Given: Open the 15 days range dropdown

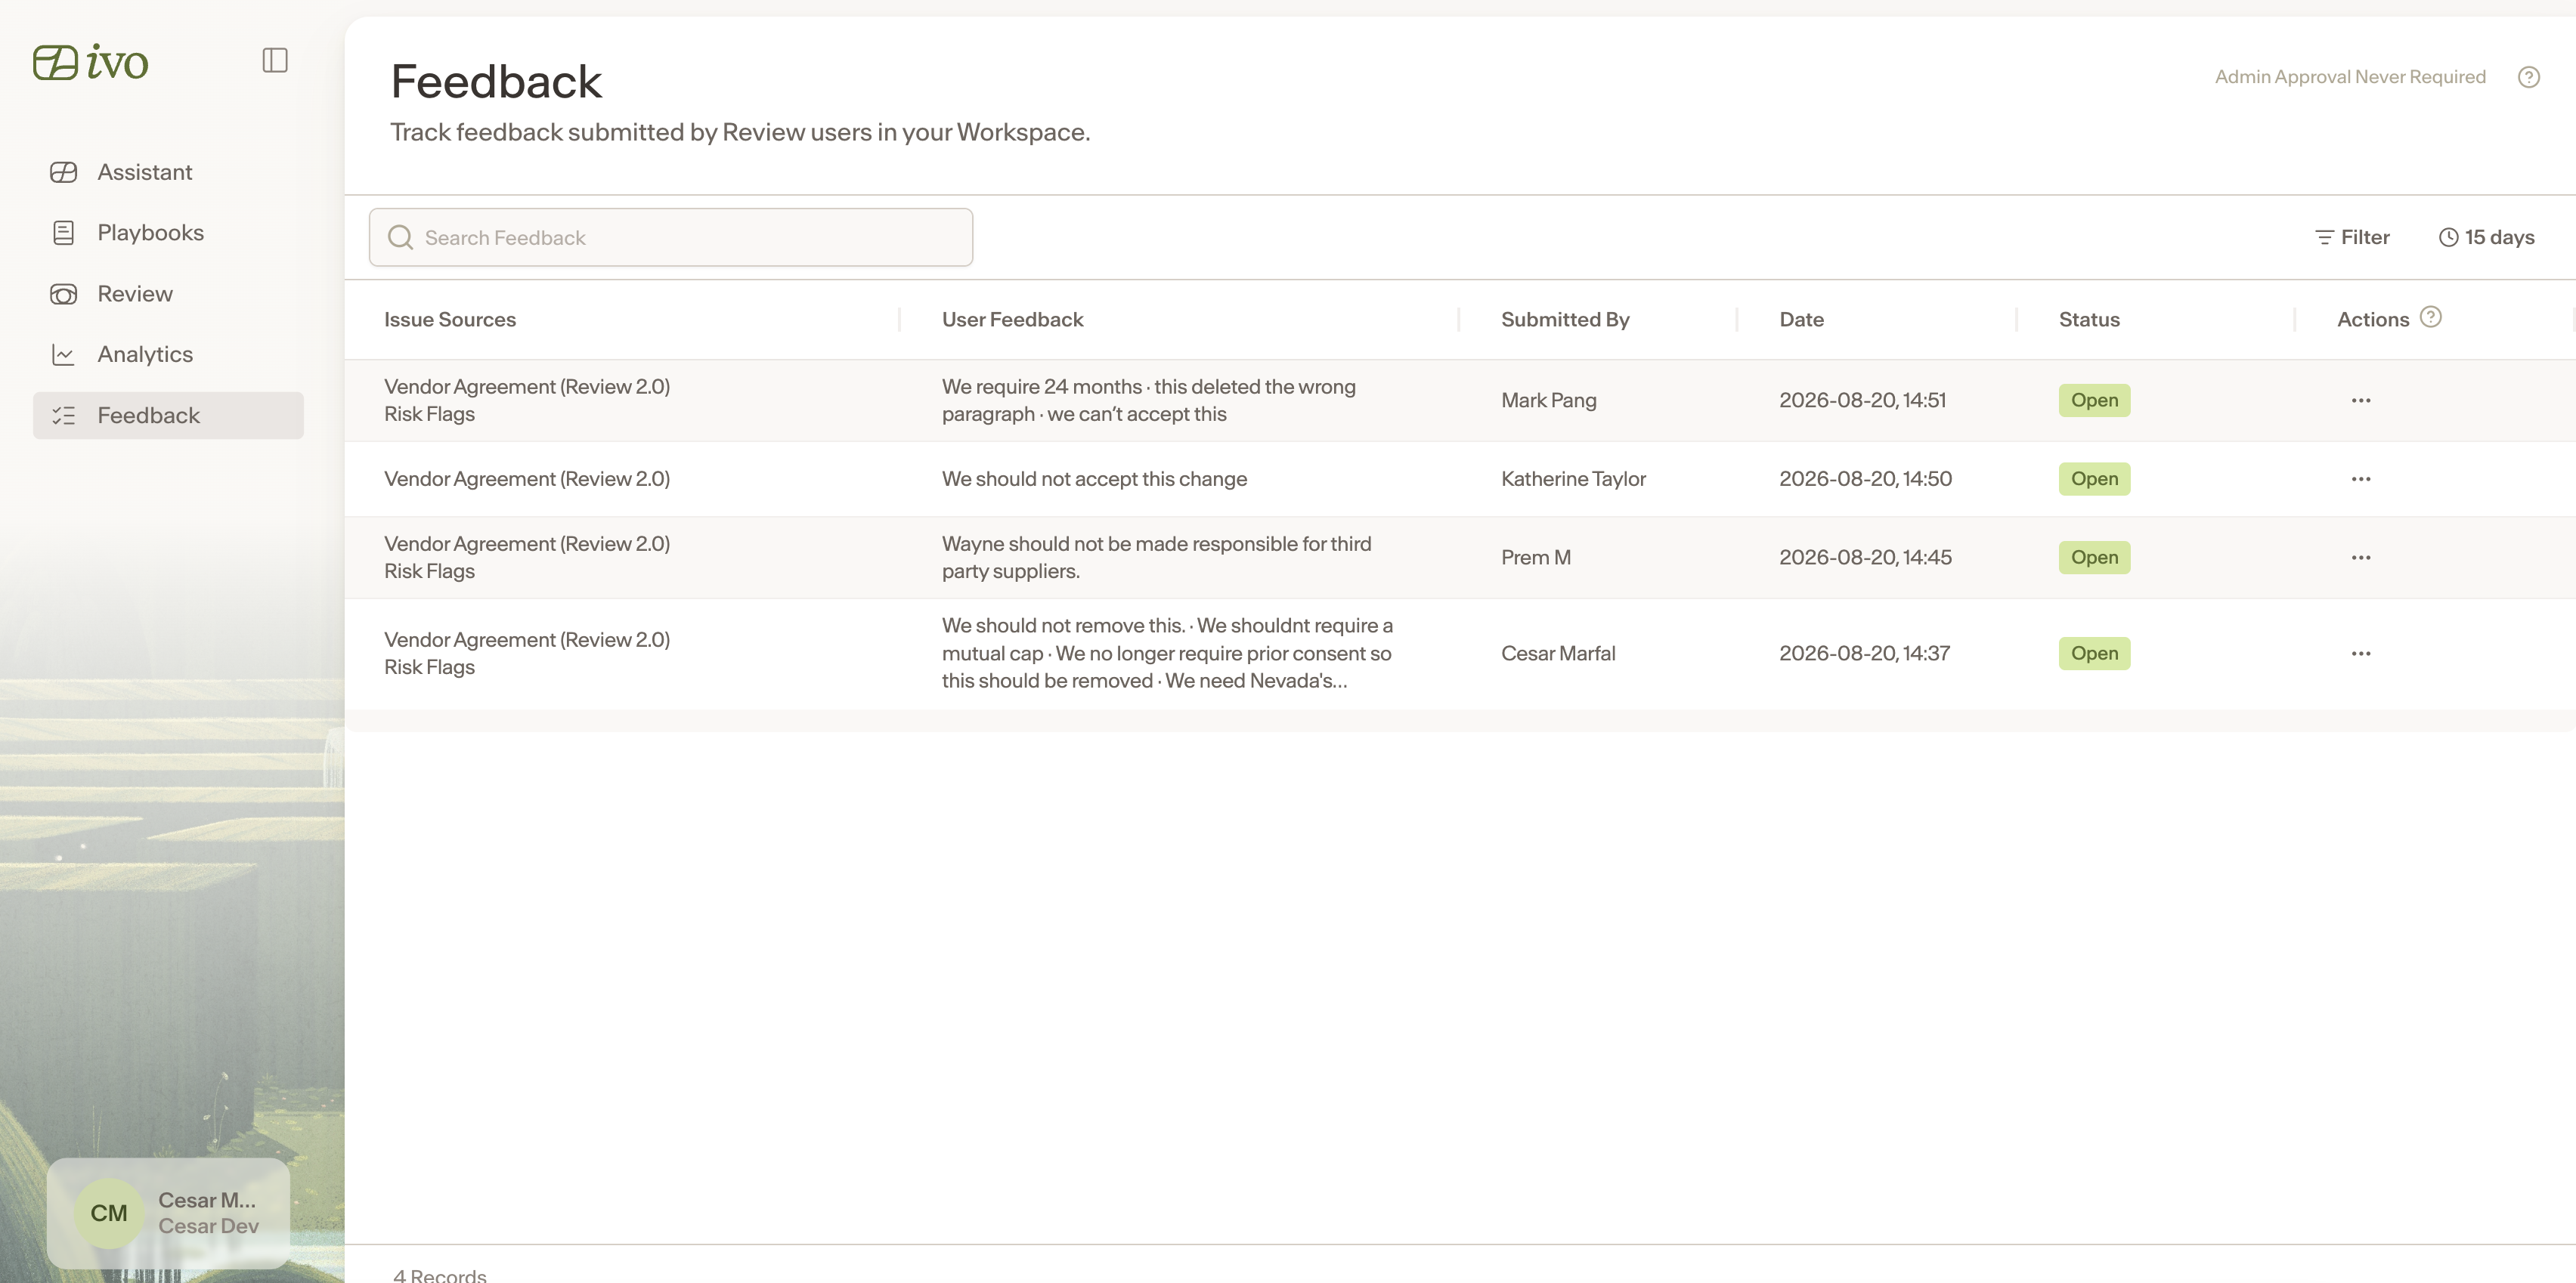Looking at the screenshot, I should (2486, 237).
